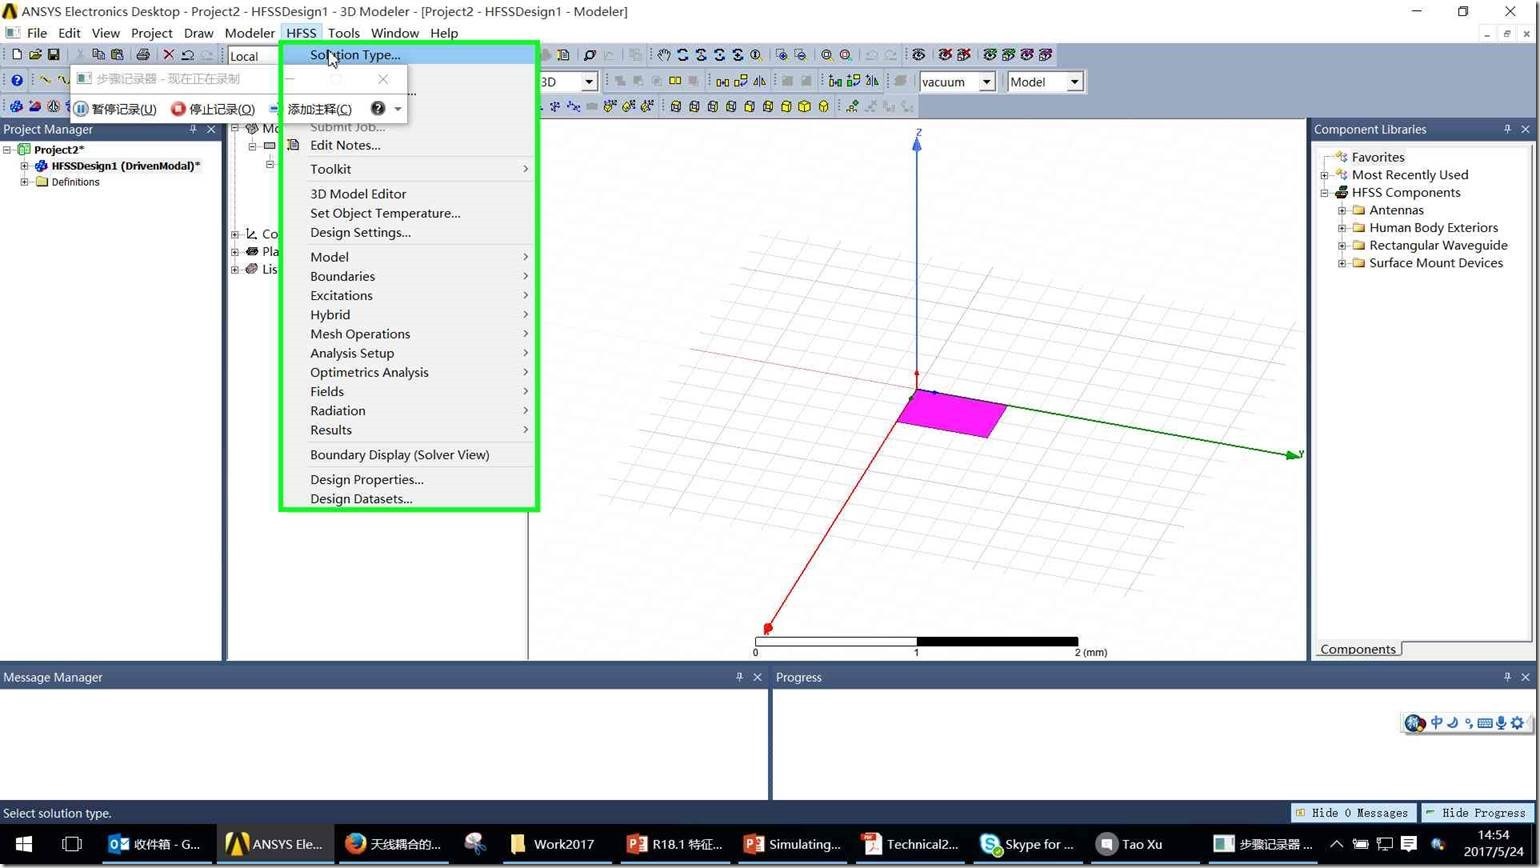Click the black eye visibility icon in toolbar
Viewport: 1540px width, 868px height.
(x=919, y=55)
